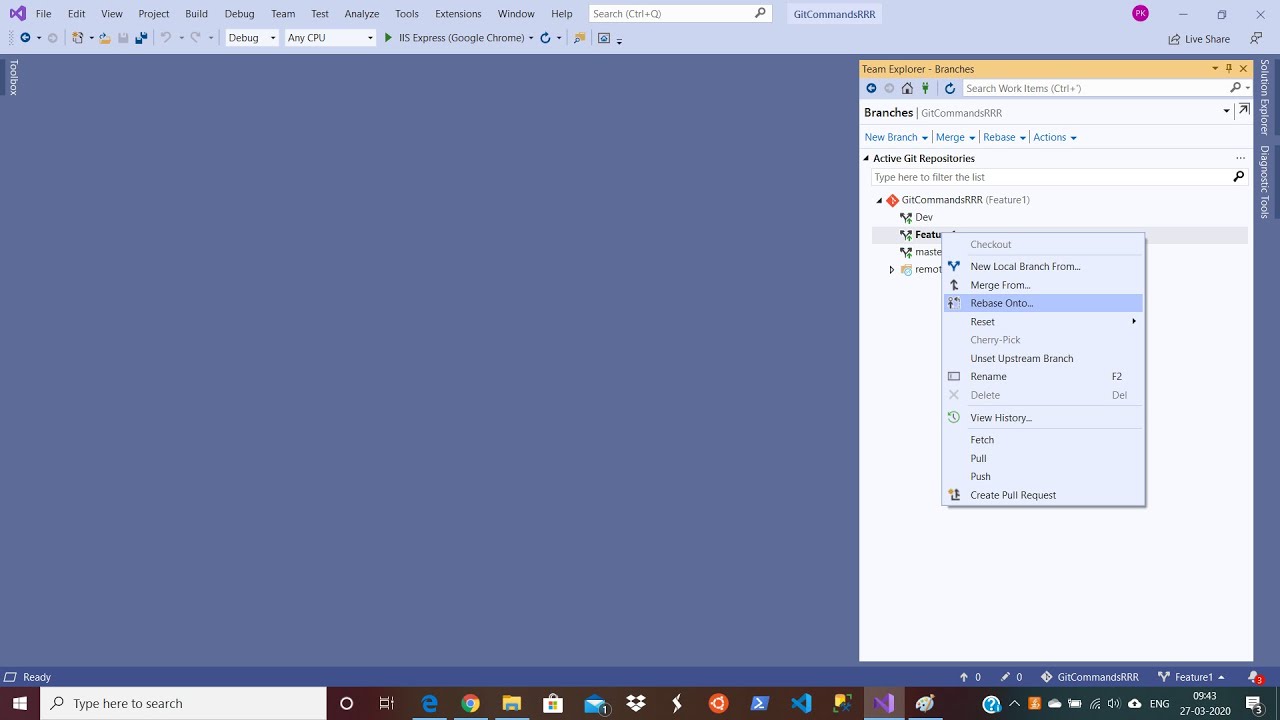The height and width of the screenshot is (720, 1280).
Task: Open the Merge dropdown
Action: (955, 137)
